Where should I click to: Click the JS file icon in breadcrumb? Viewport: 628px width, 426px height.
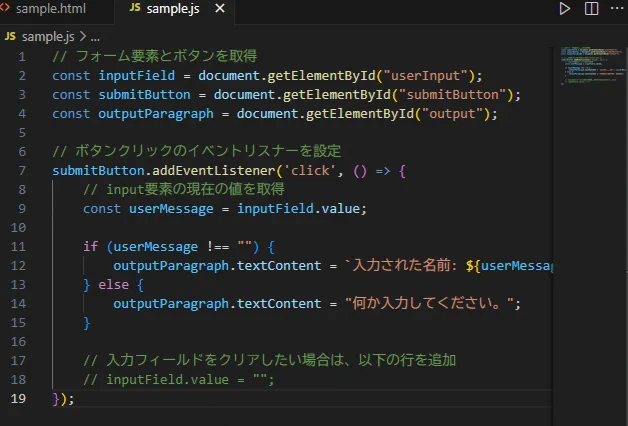pyautogui.click(x=10, y=36)
